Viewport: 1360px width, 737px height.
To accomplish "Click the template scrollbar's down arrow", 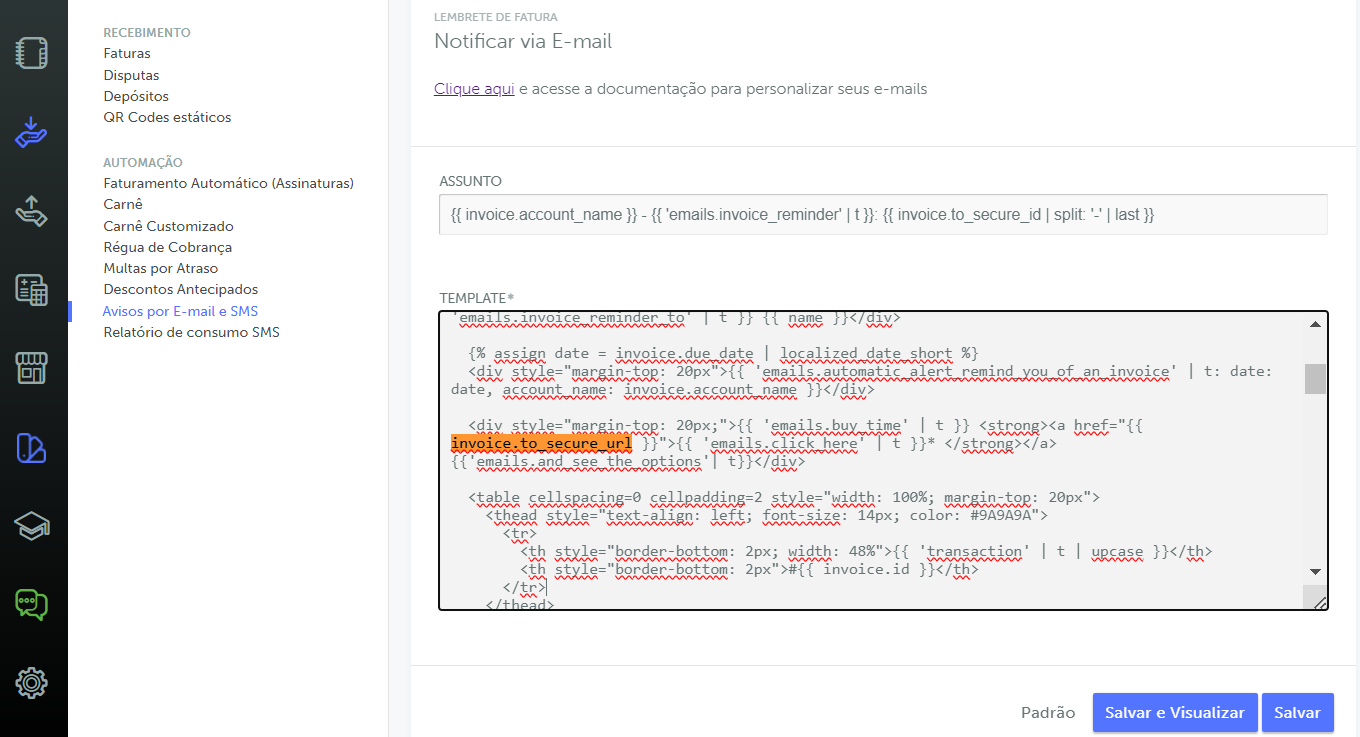I will click(1315, 571).
